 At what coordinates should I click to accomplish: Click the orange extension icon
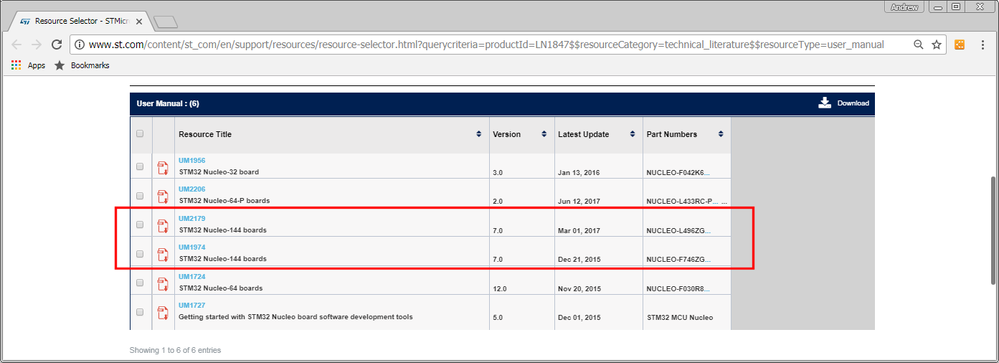coord(959,45)
